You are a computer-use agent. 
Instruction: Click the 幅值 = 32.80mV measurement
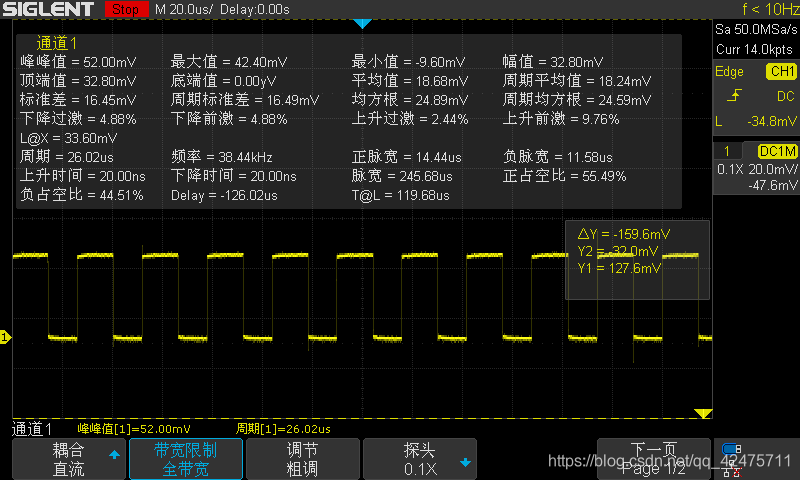point(553,62)
